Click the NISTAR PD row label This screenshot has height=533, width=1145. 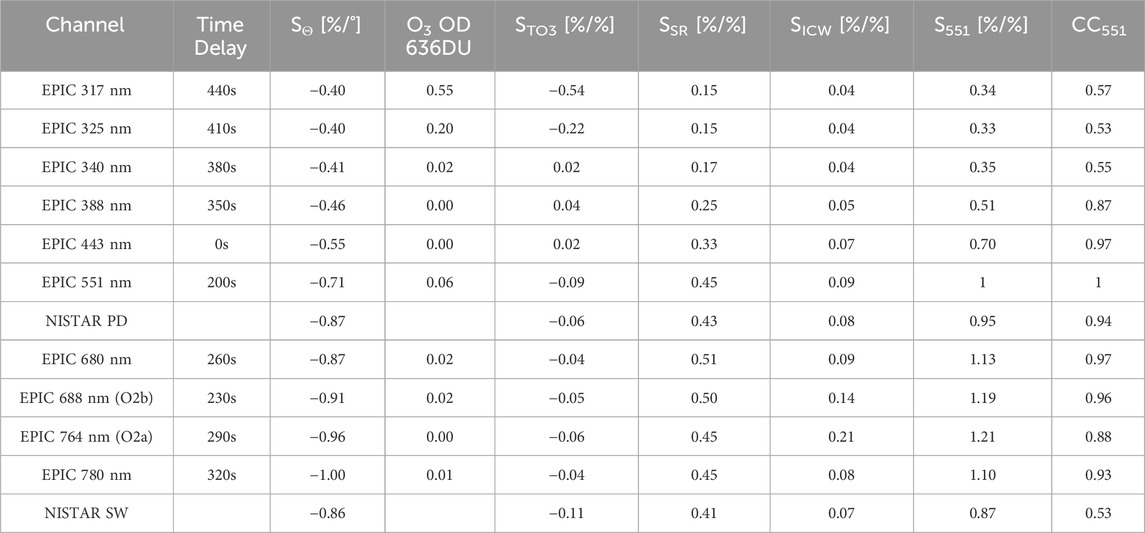(x=86, y=321)
